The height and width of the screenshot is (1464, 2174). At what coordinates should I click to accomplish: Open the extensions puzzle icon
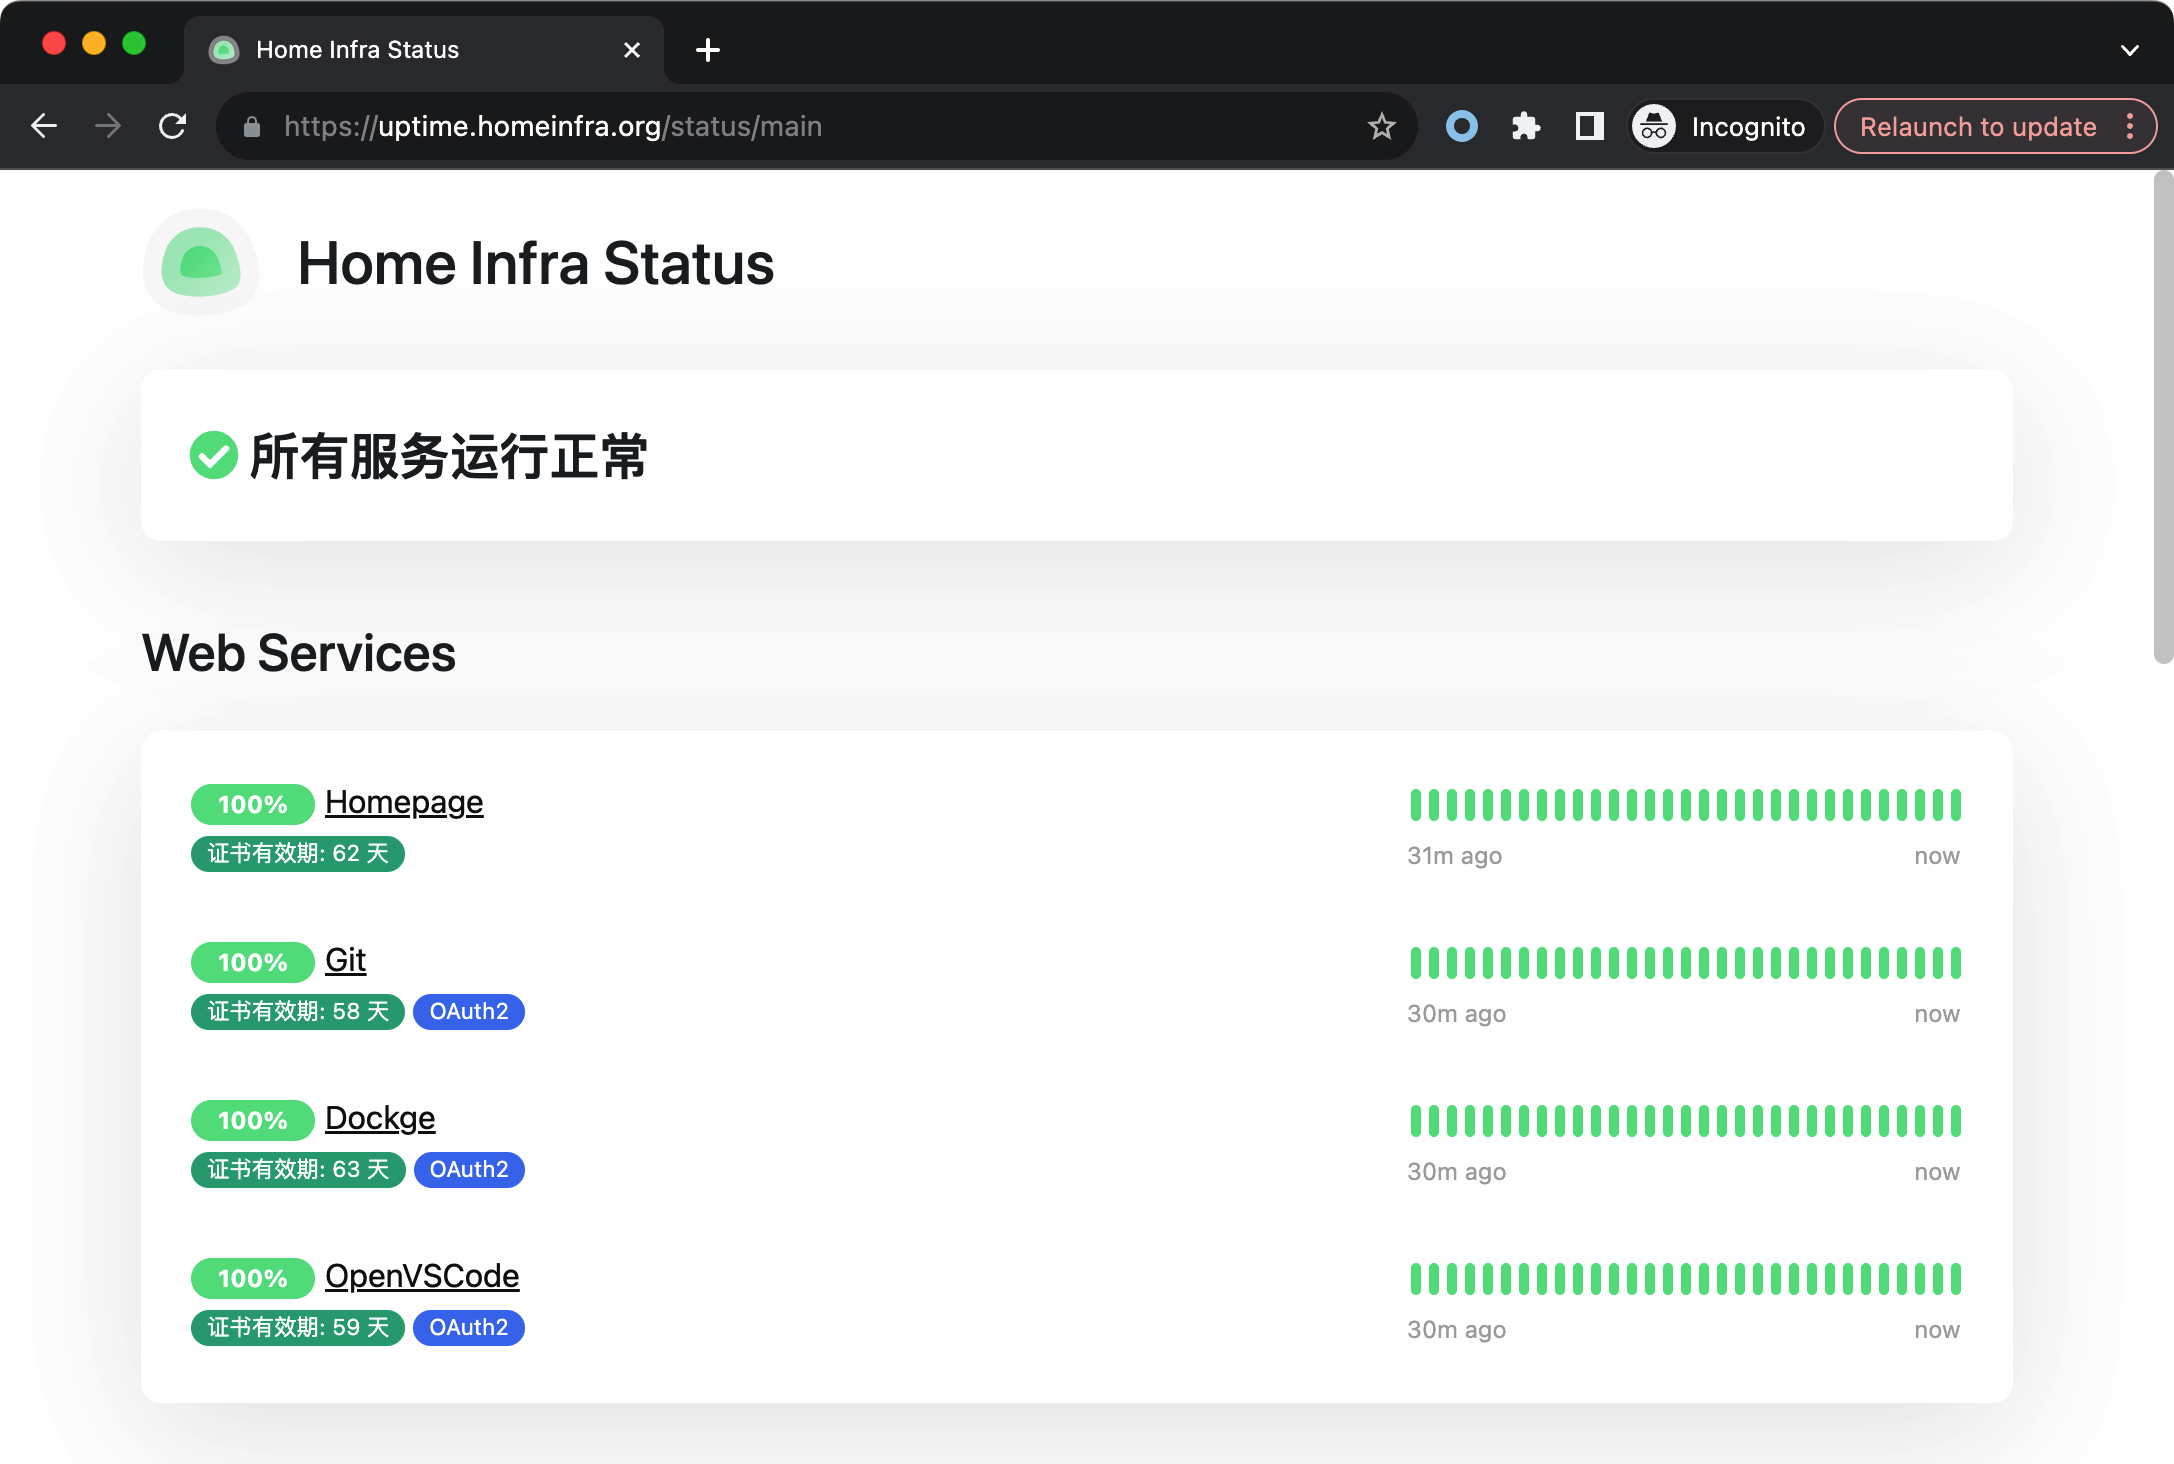(1525, 126)
